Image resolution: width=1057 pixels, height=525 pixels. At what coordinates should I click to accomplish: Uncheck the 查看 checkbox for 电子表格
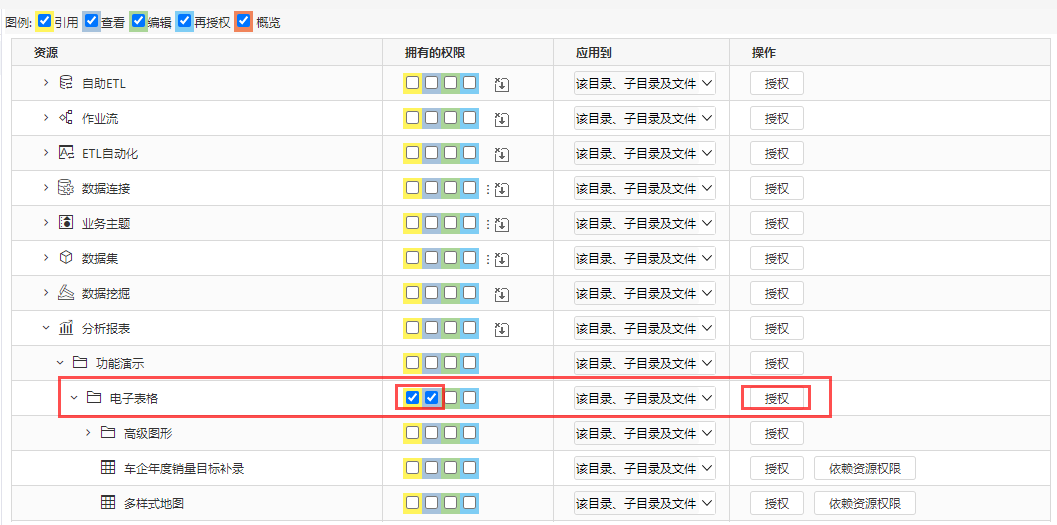pyautogui.click(x=432, y=398)
